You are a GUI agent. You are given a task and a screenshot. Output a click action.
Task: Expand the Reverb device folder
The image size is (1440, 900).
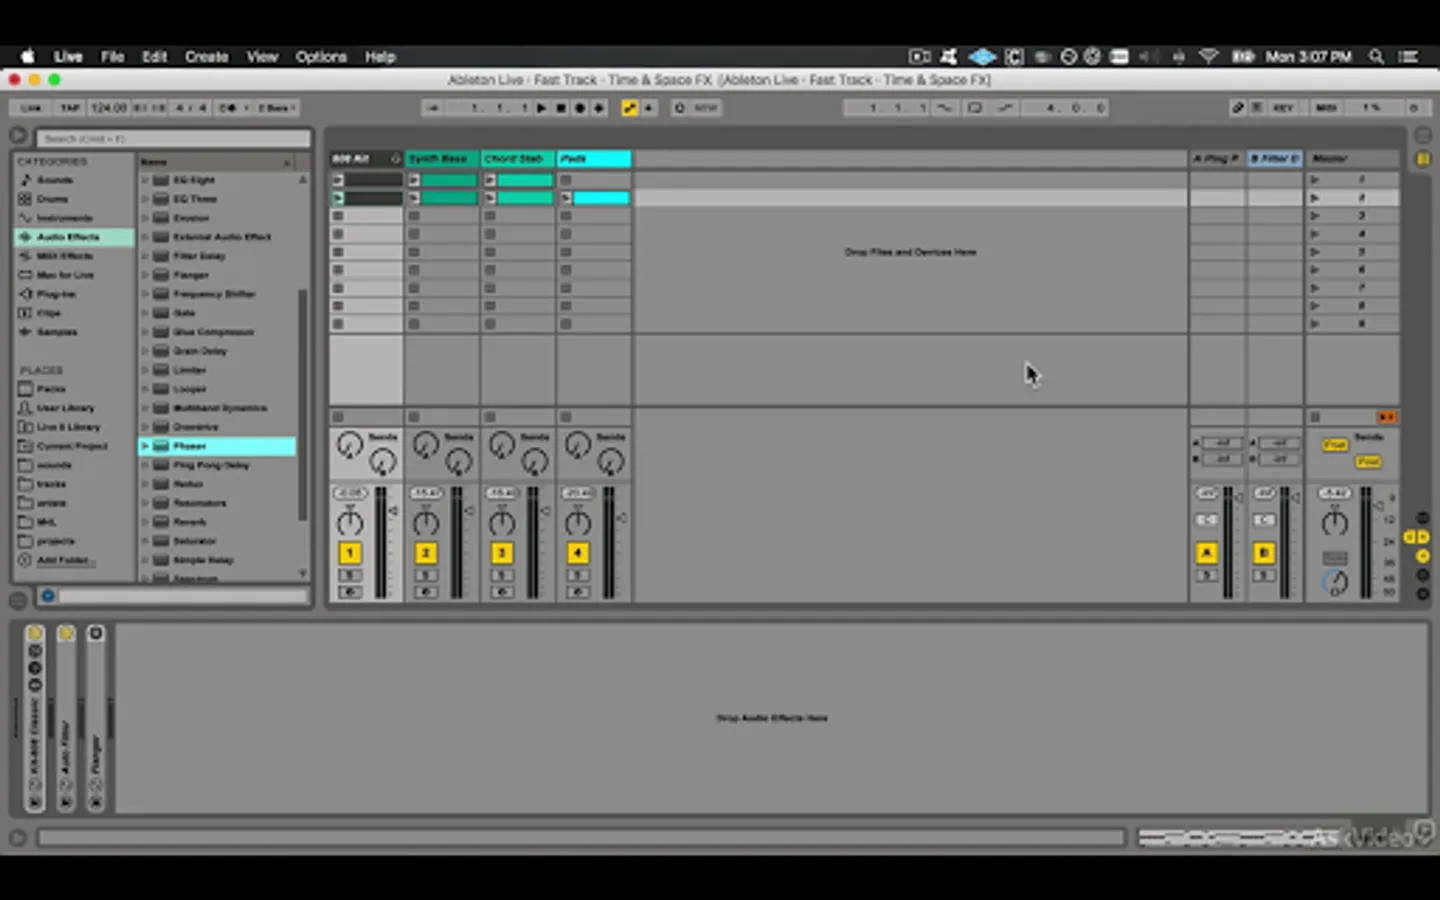(x=145, y=522)
